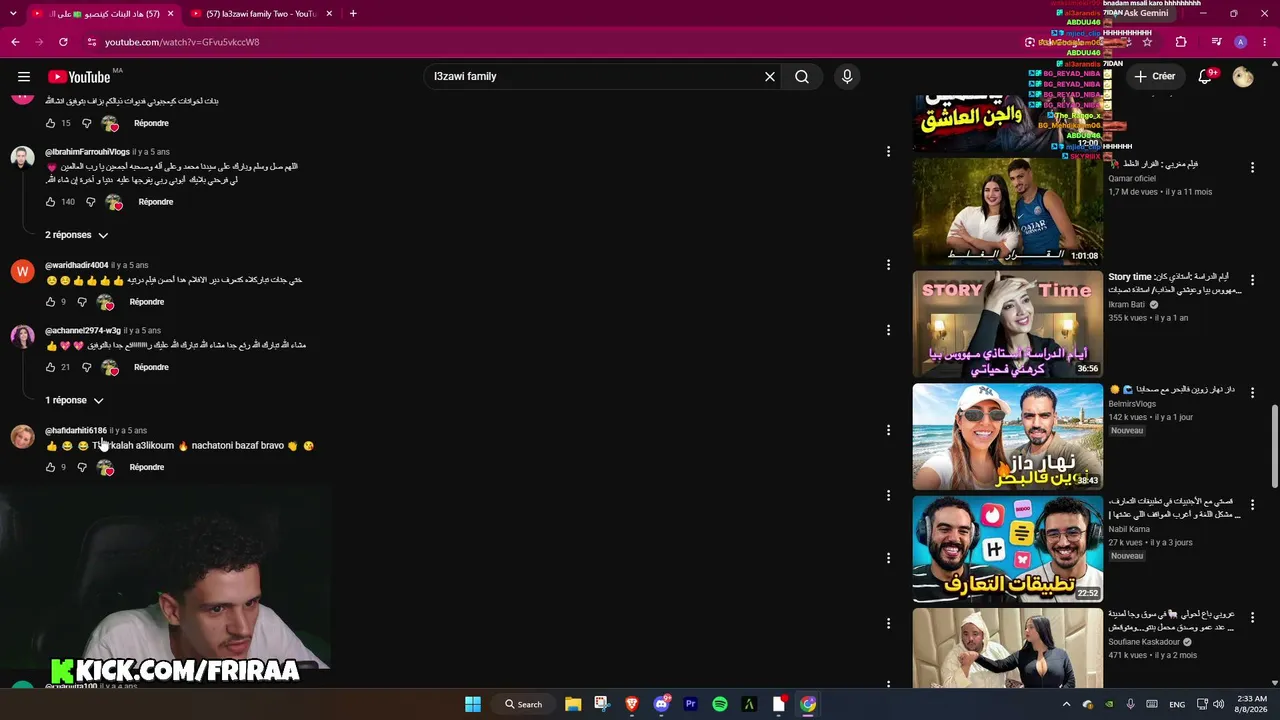This screenshot has height=720, width=1280.
Task: Open Soufiane Kaskadour channel link
Action: click(1145, 642)
